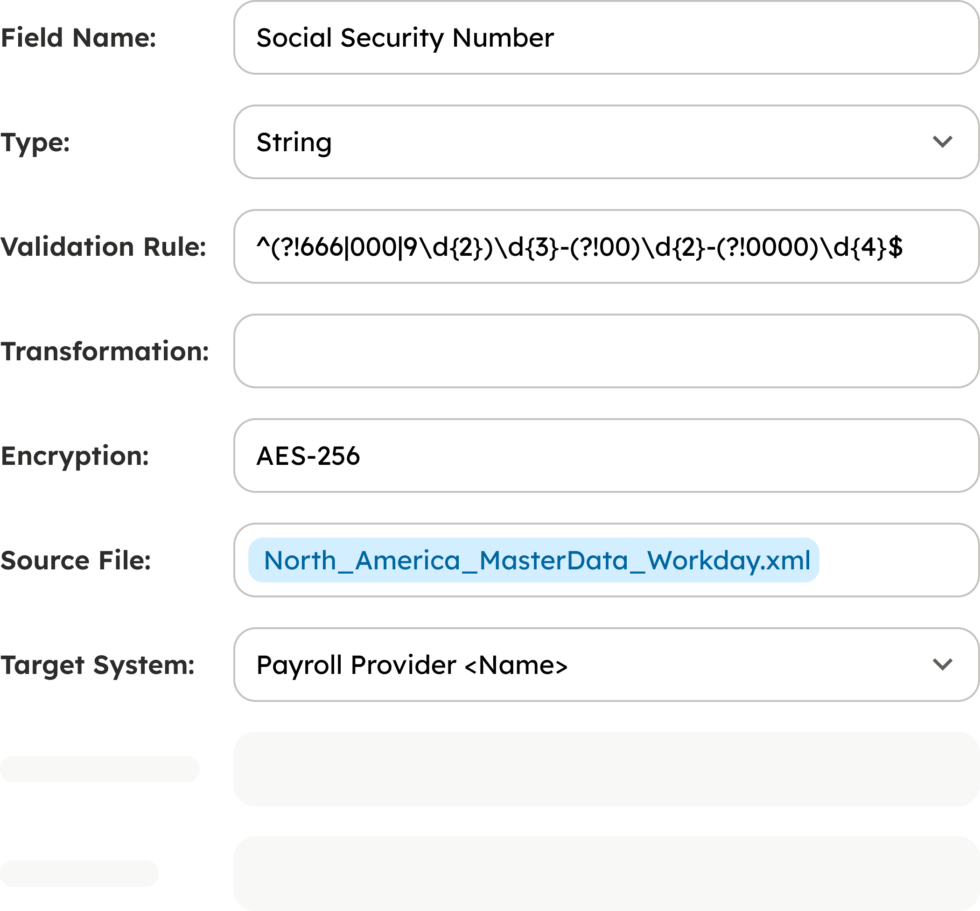Click the Source File label
Viewport: 980px width, 911px height.
point(76,560)
